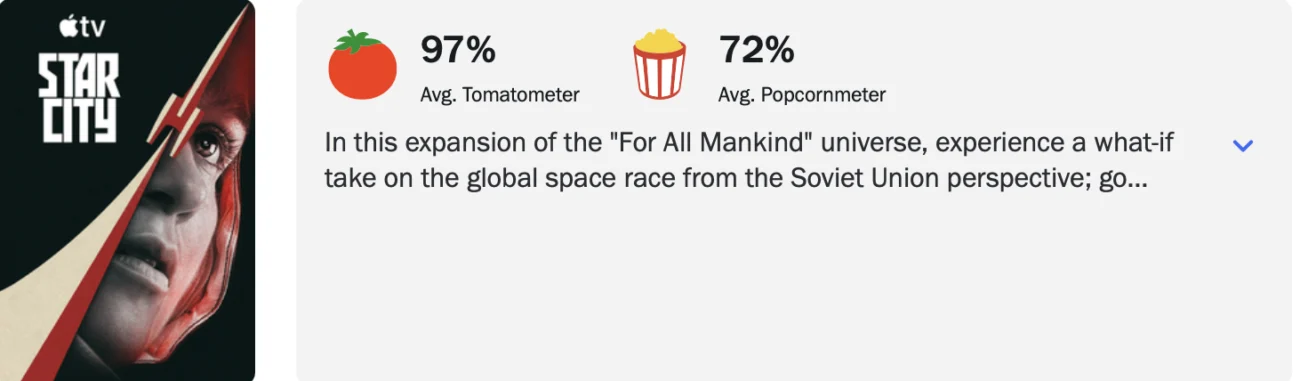Click the woman's eye on the poster

click(205, 147)
